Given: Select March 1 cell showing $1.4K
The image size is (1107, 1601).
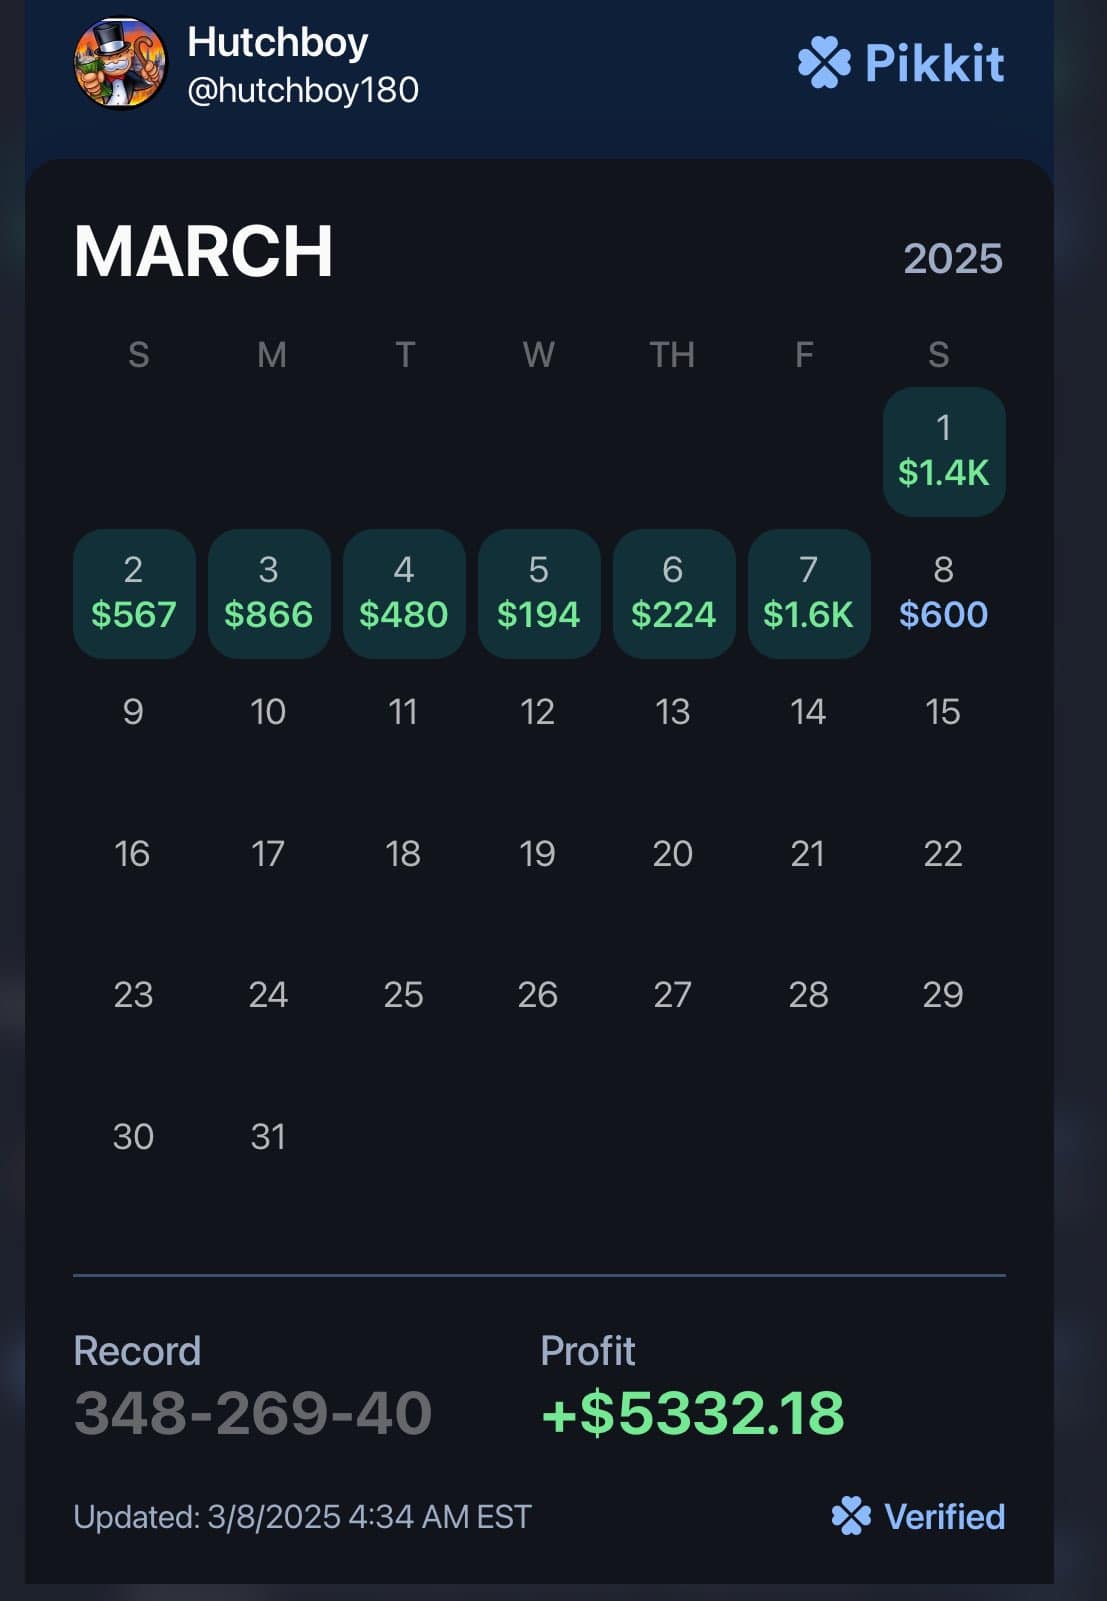Looking at the screenshot, I should click(x=943, y=452).
